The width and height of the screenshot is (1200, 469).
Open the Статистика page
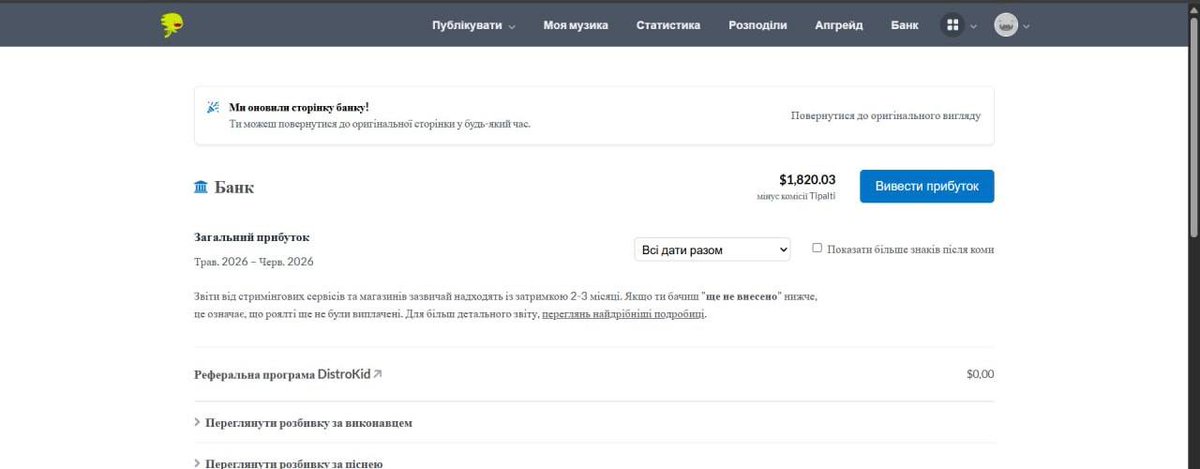[x=668, y=26]
